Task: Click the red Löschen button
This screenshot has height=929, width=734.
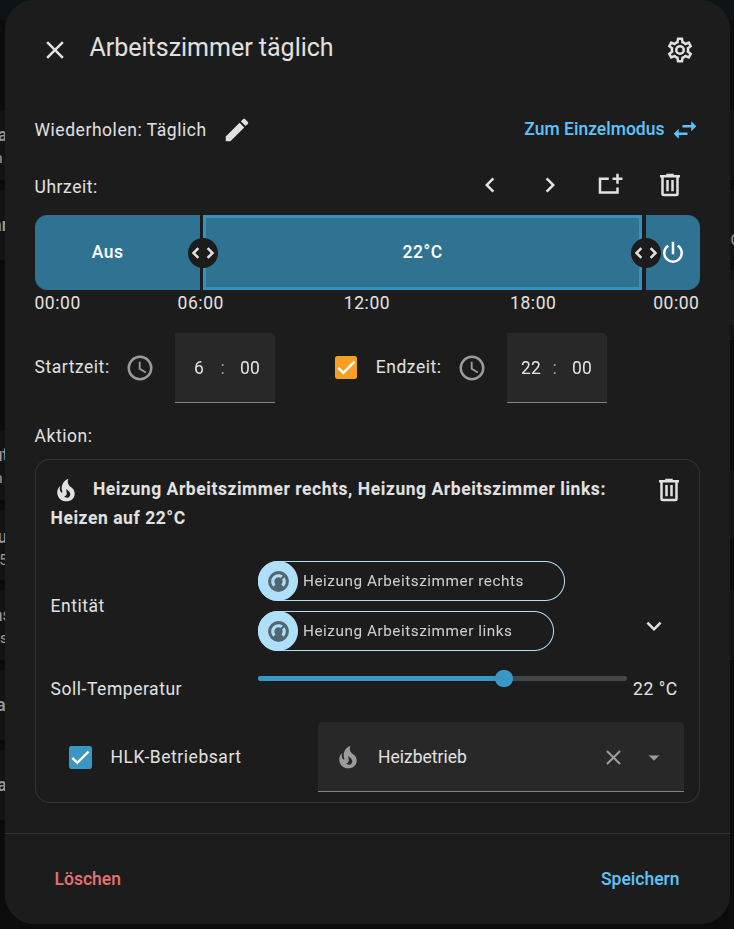Action: point(88,879)
